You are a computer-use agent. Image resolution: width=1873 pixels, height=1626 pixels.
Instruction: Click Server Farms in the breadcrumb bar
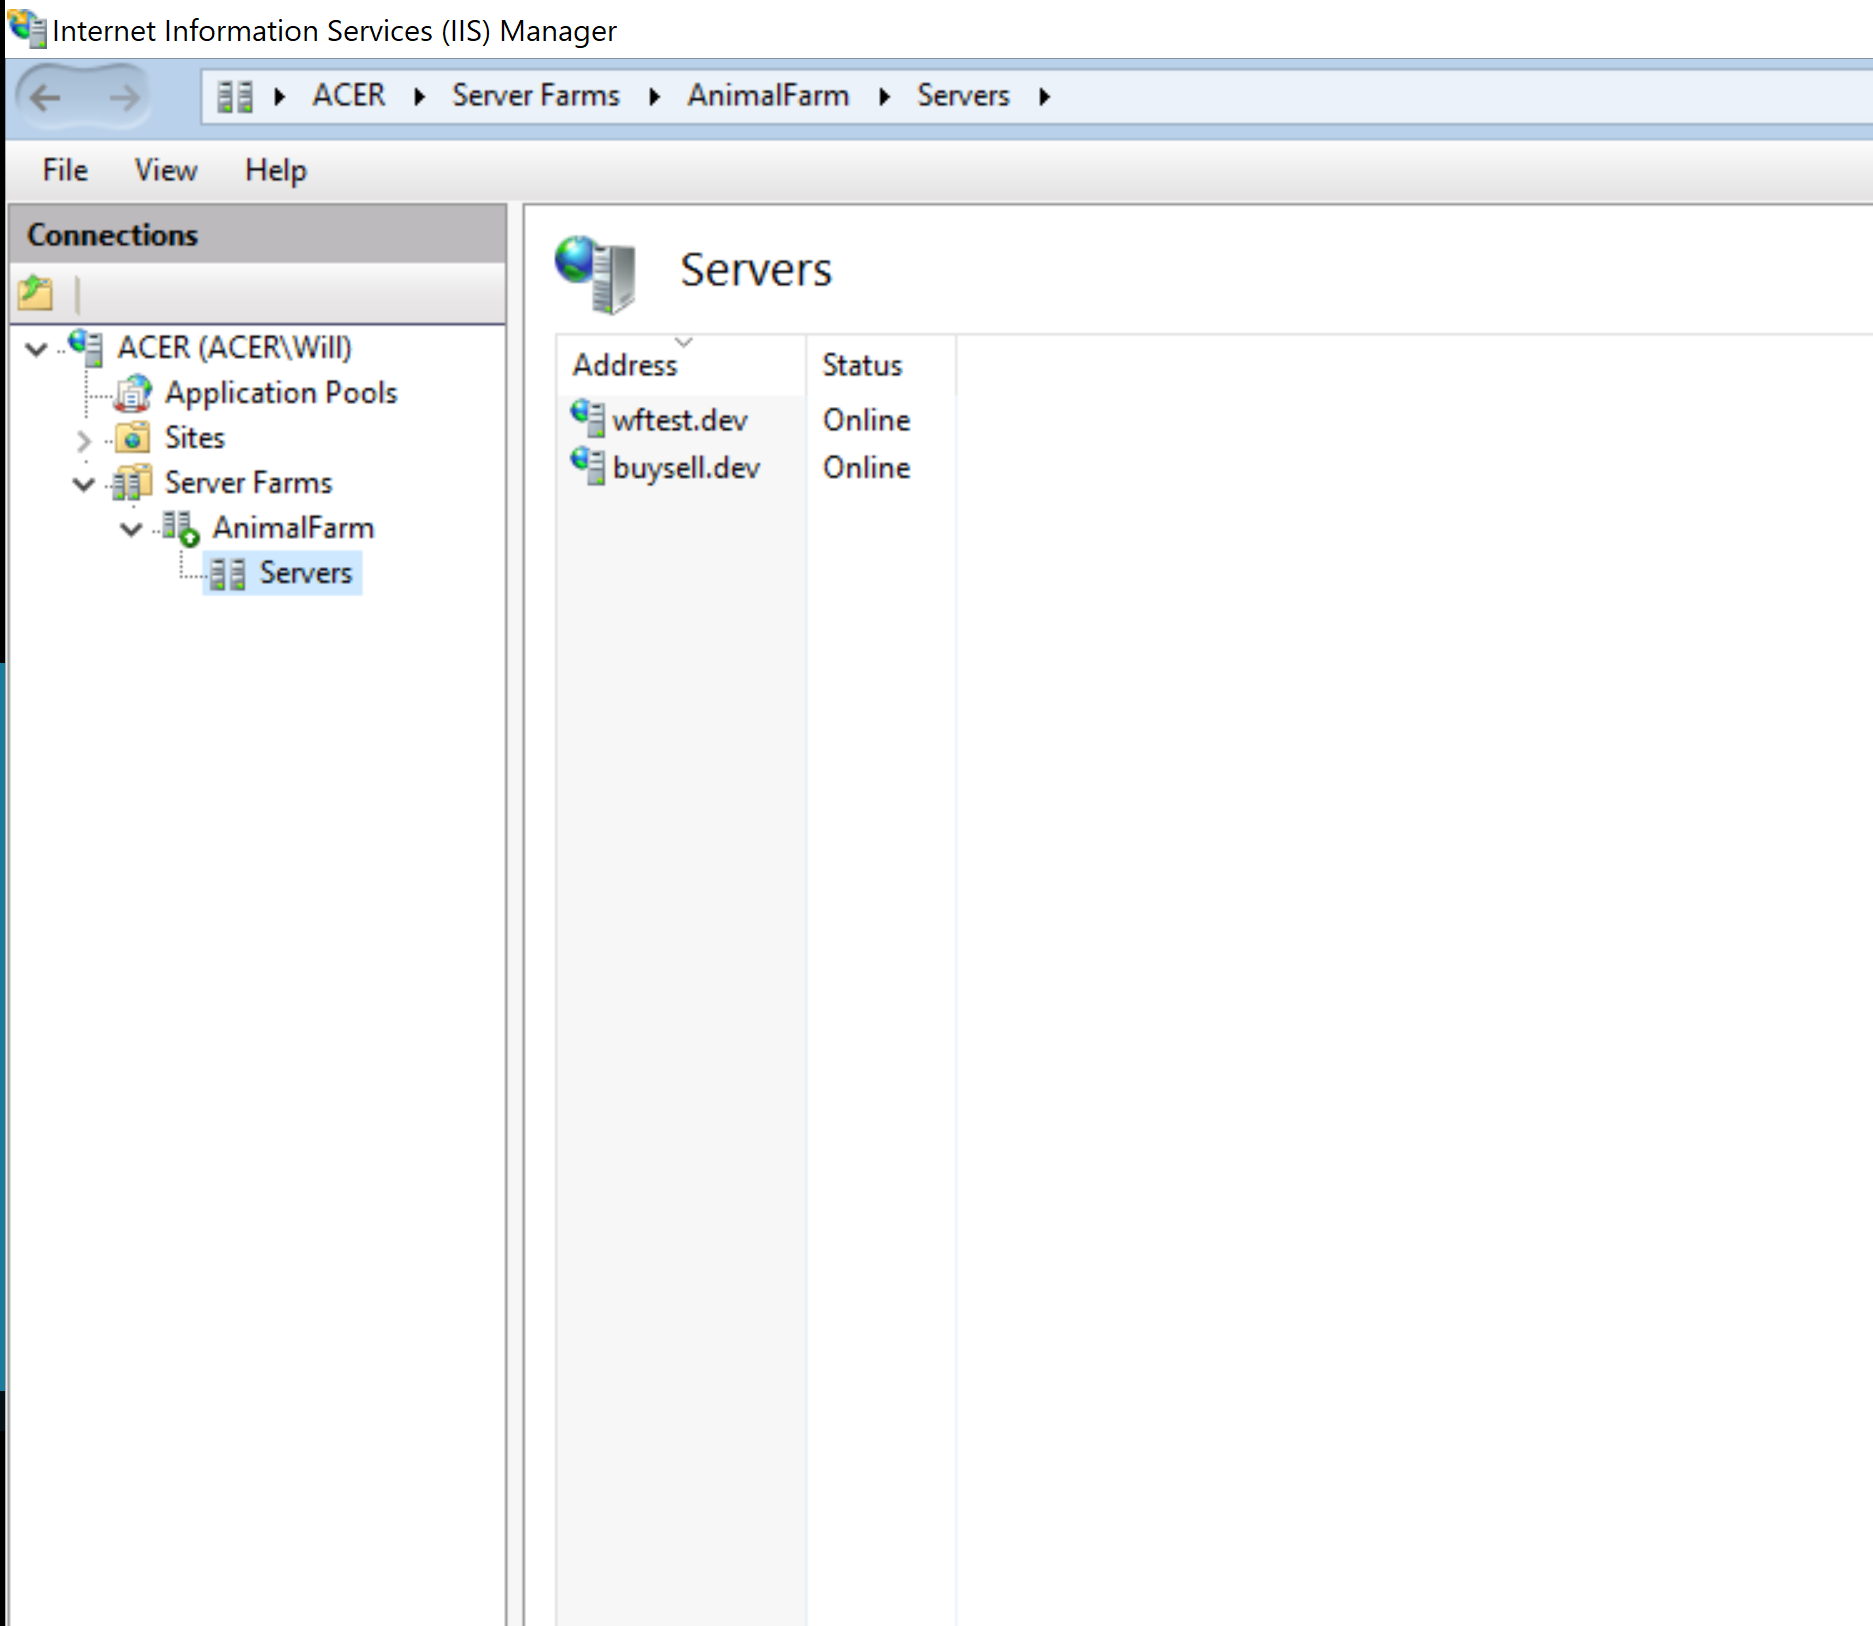pyautogui.click(x=535, y=95)
